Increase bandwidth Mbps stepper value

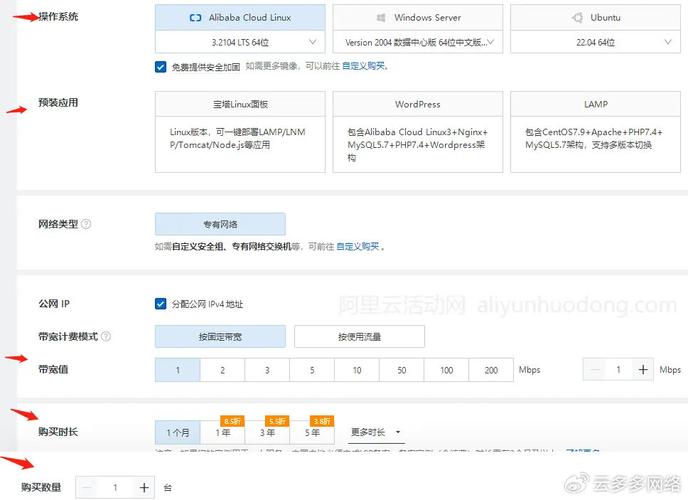coord(643,369)
